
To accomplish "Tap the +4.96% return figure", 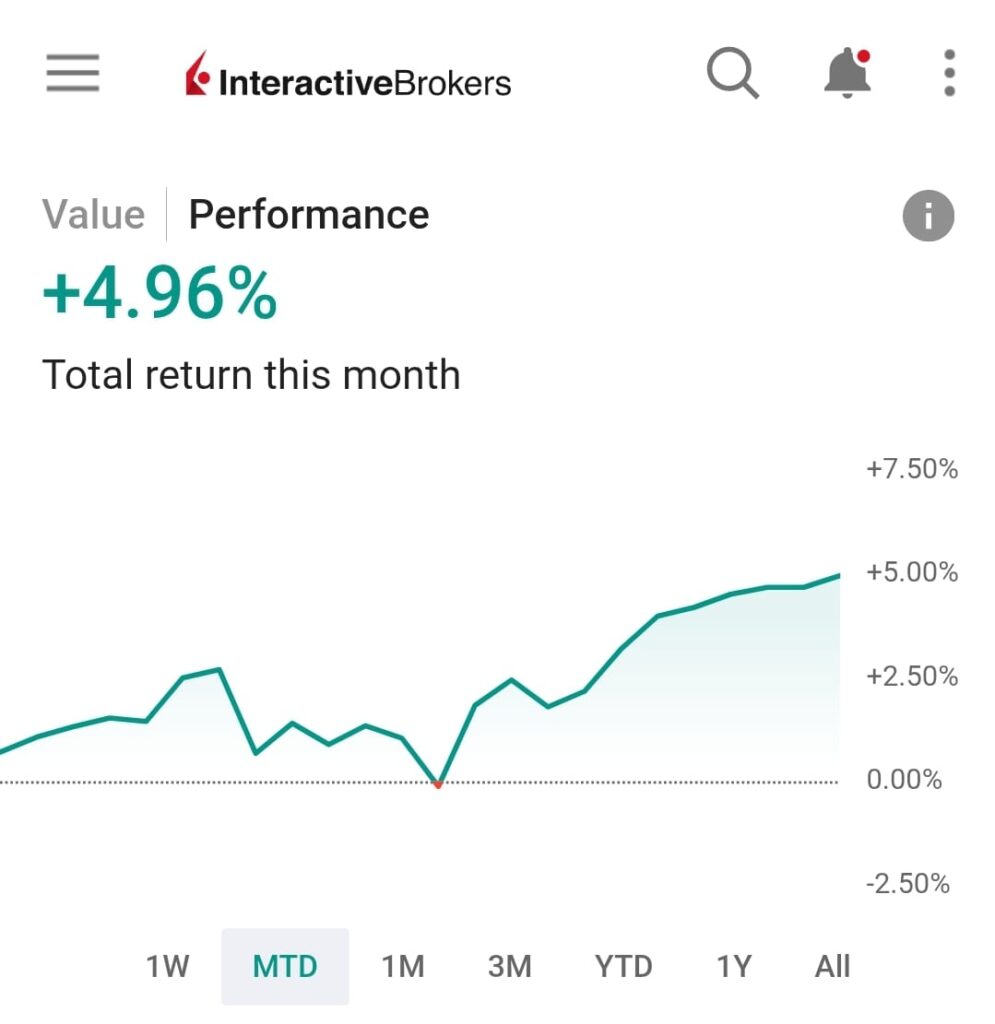I will pyautogui.click(x=160, y=295).
